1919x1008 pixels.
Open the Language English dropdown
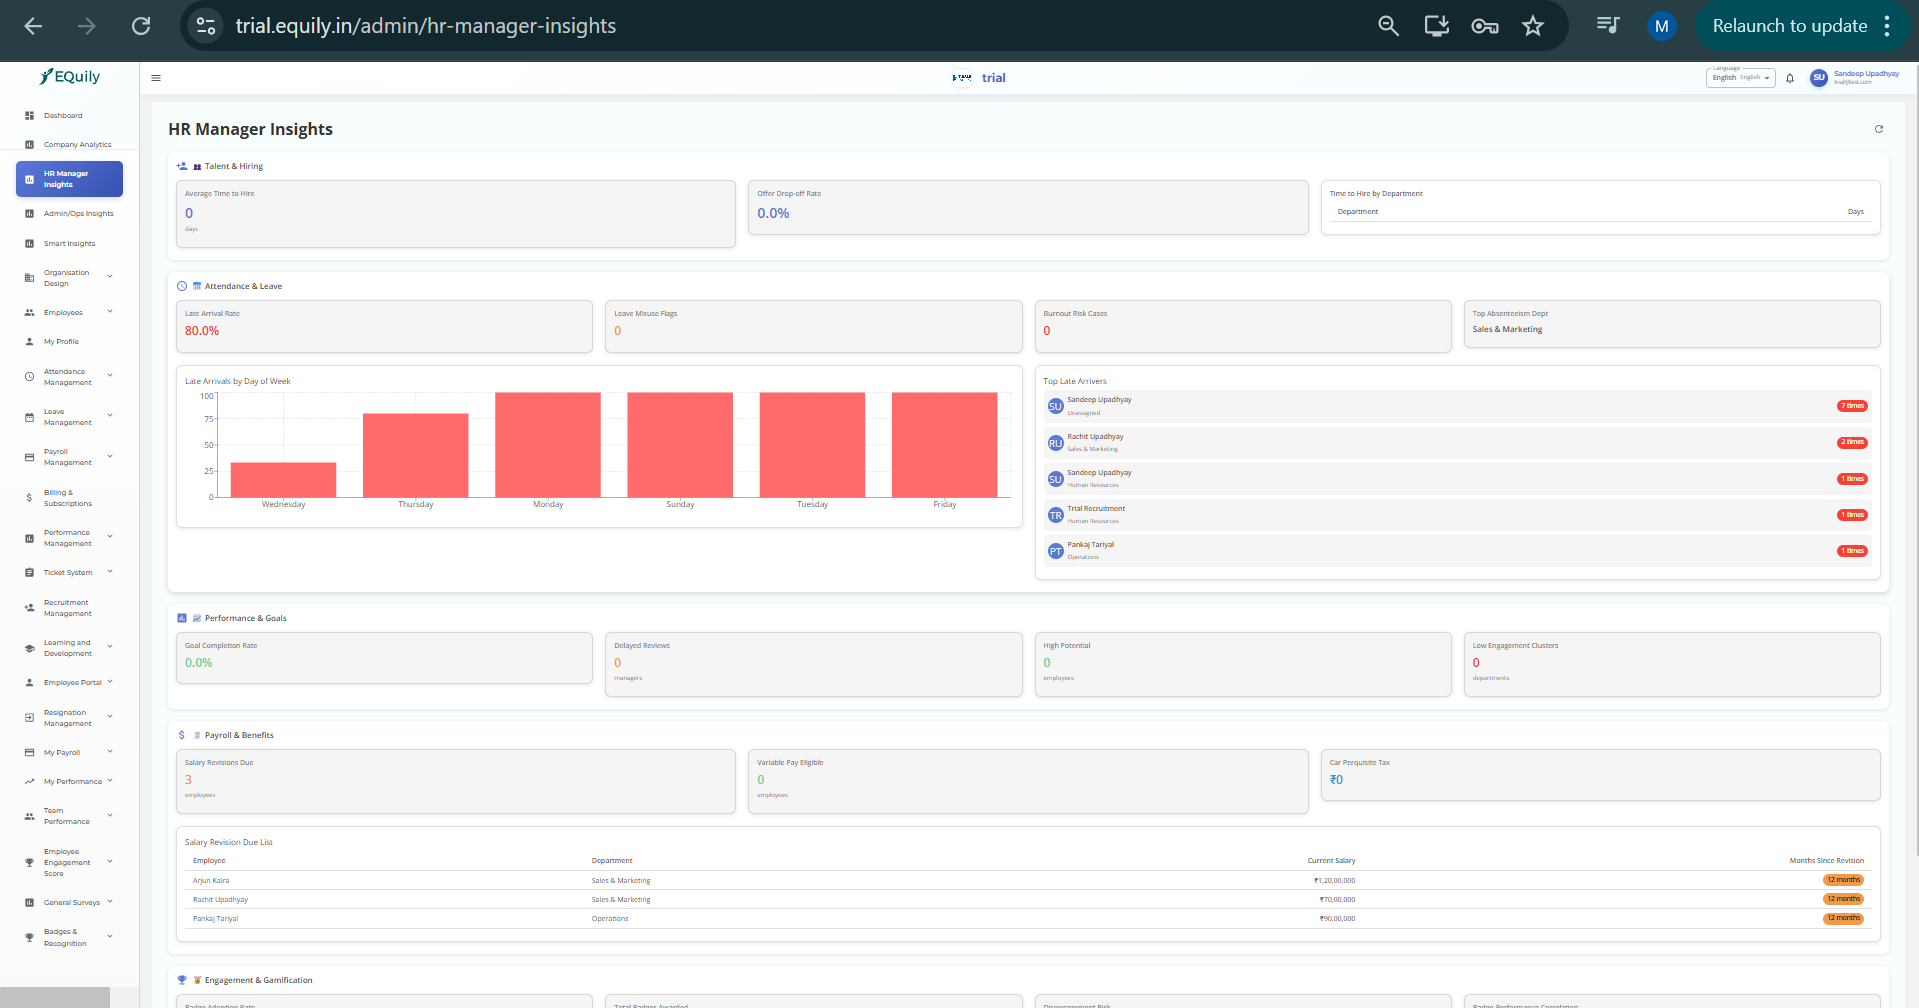1740,78
